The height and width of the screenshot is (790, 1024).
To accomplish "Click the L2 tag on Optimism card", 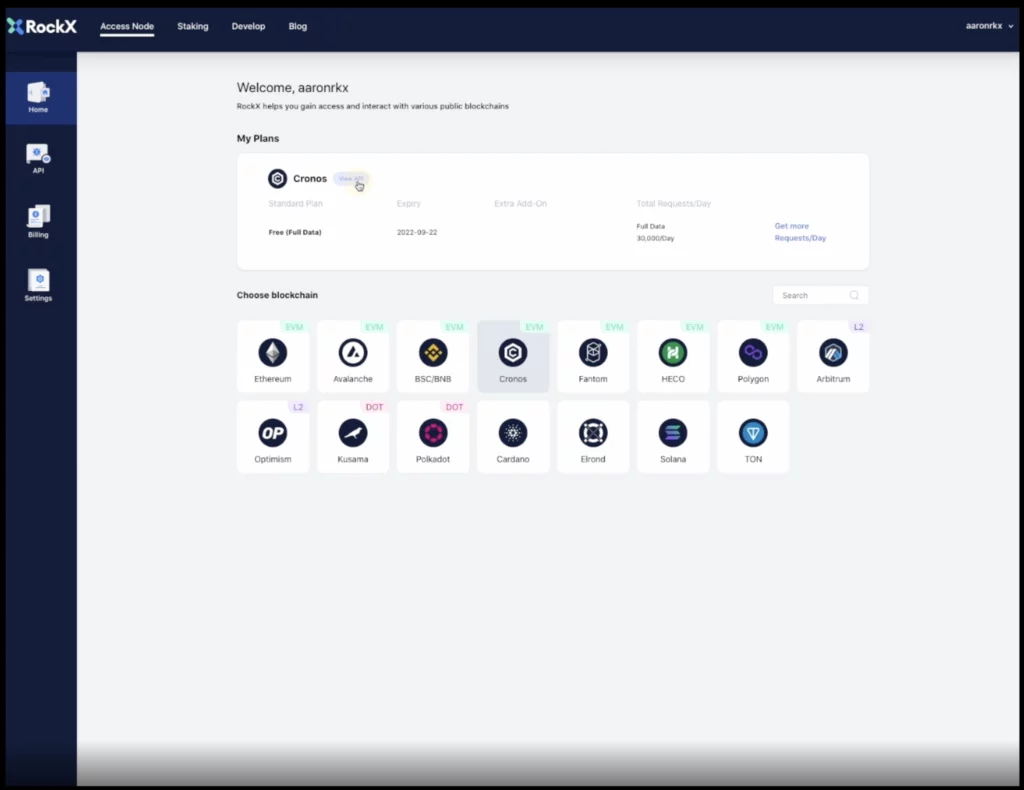I will tap(298, 407).
